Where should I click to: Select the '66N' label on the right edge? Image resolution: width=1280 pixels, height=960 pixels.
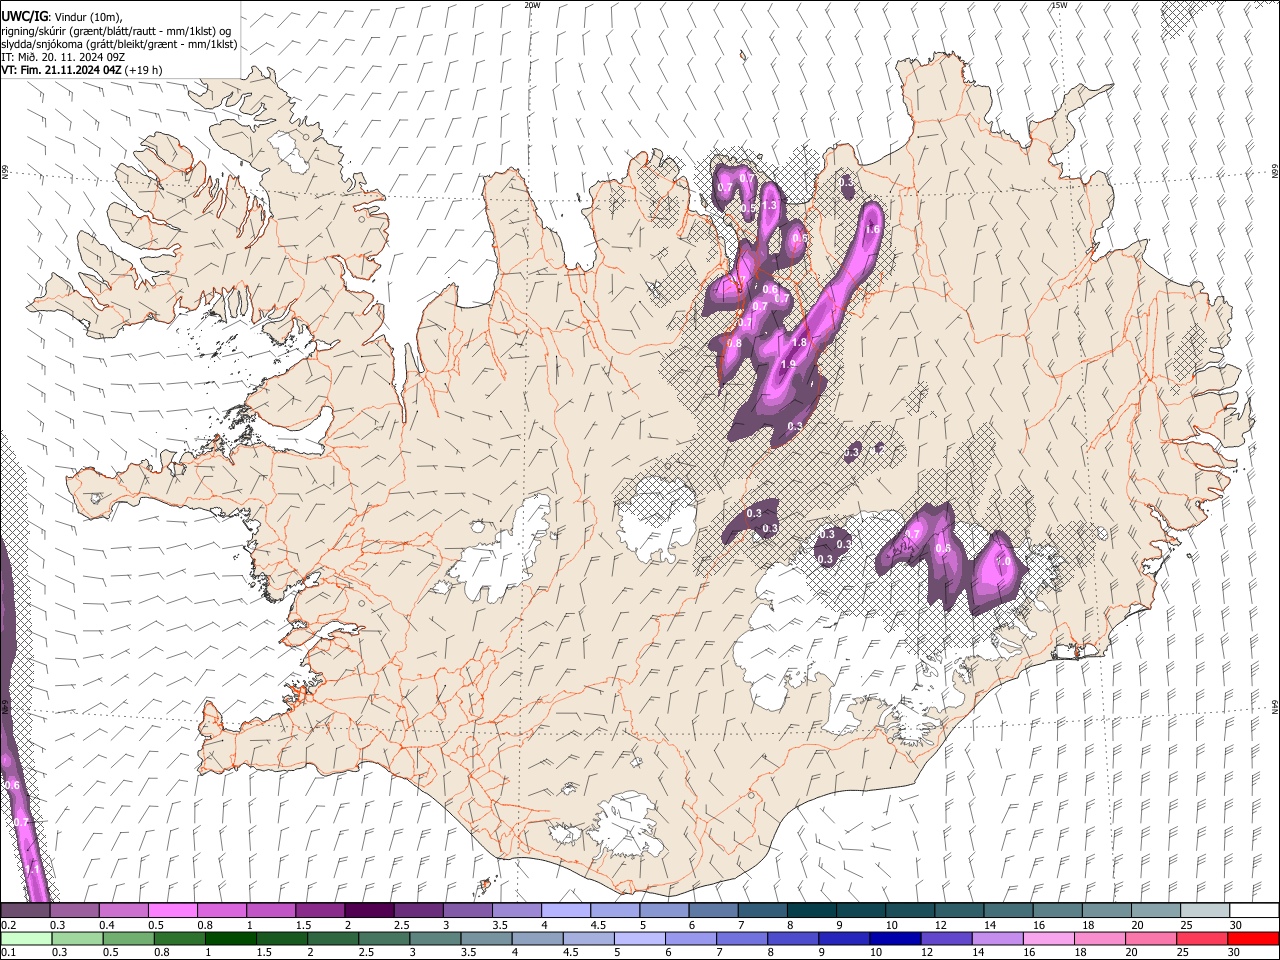pos(1275,173)
